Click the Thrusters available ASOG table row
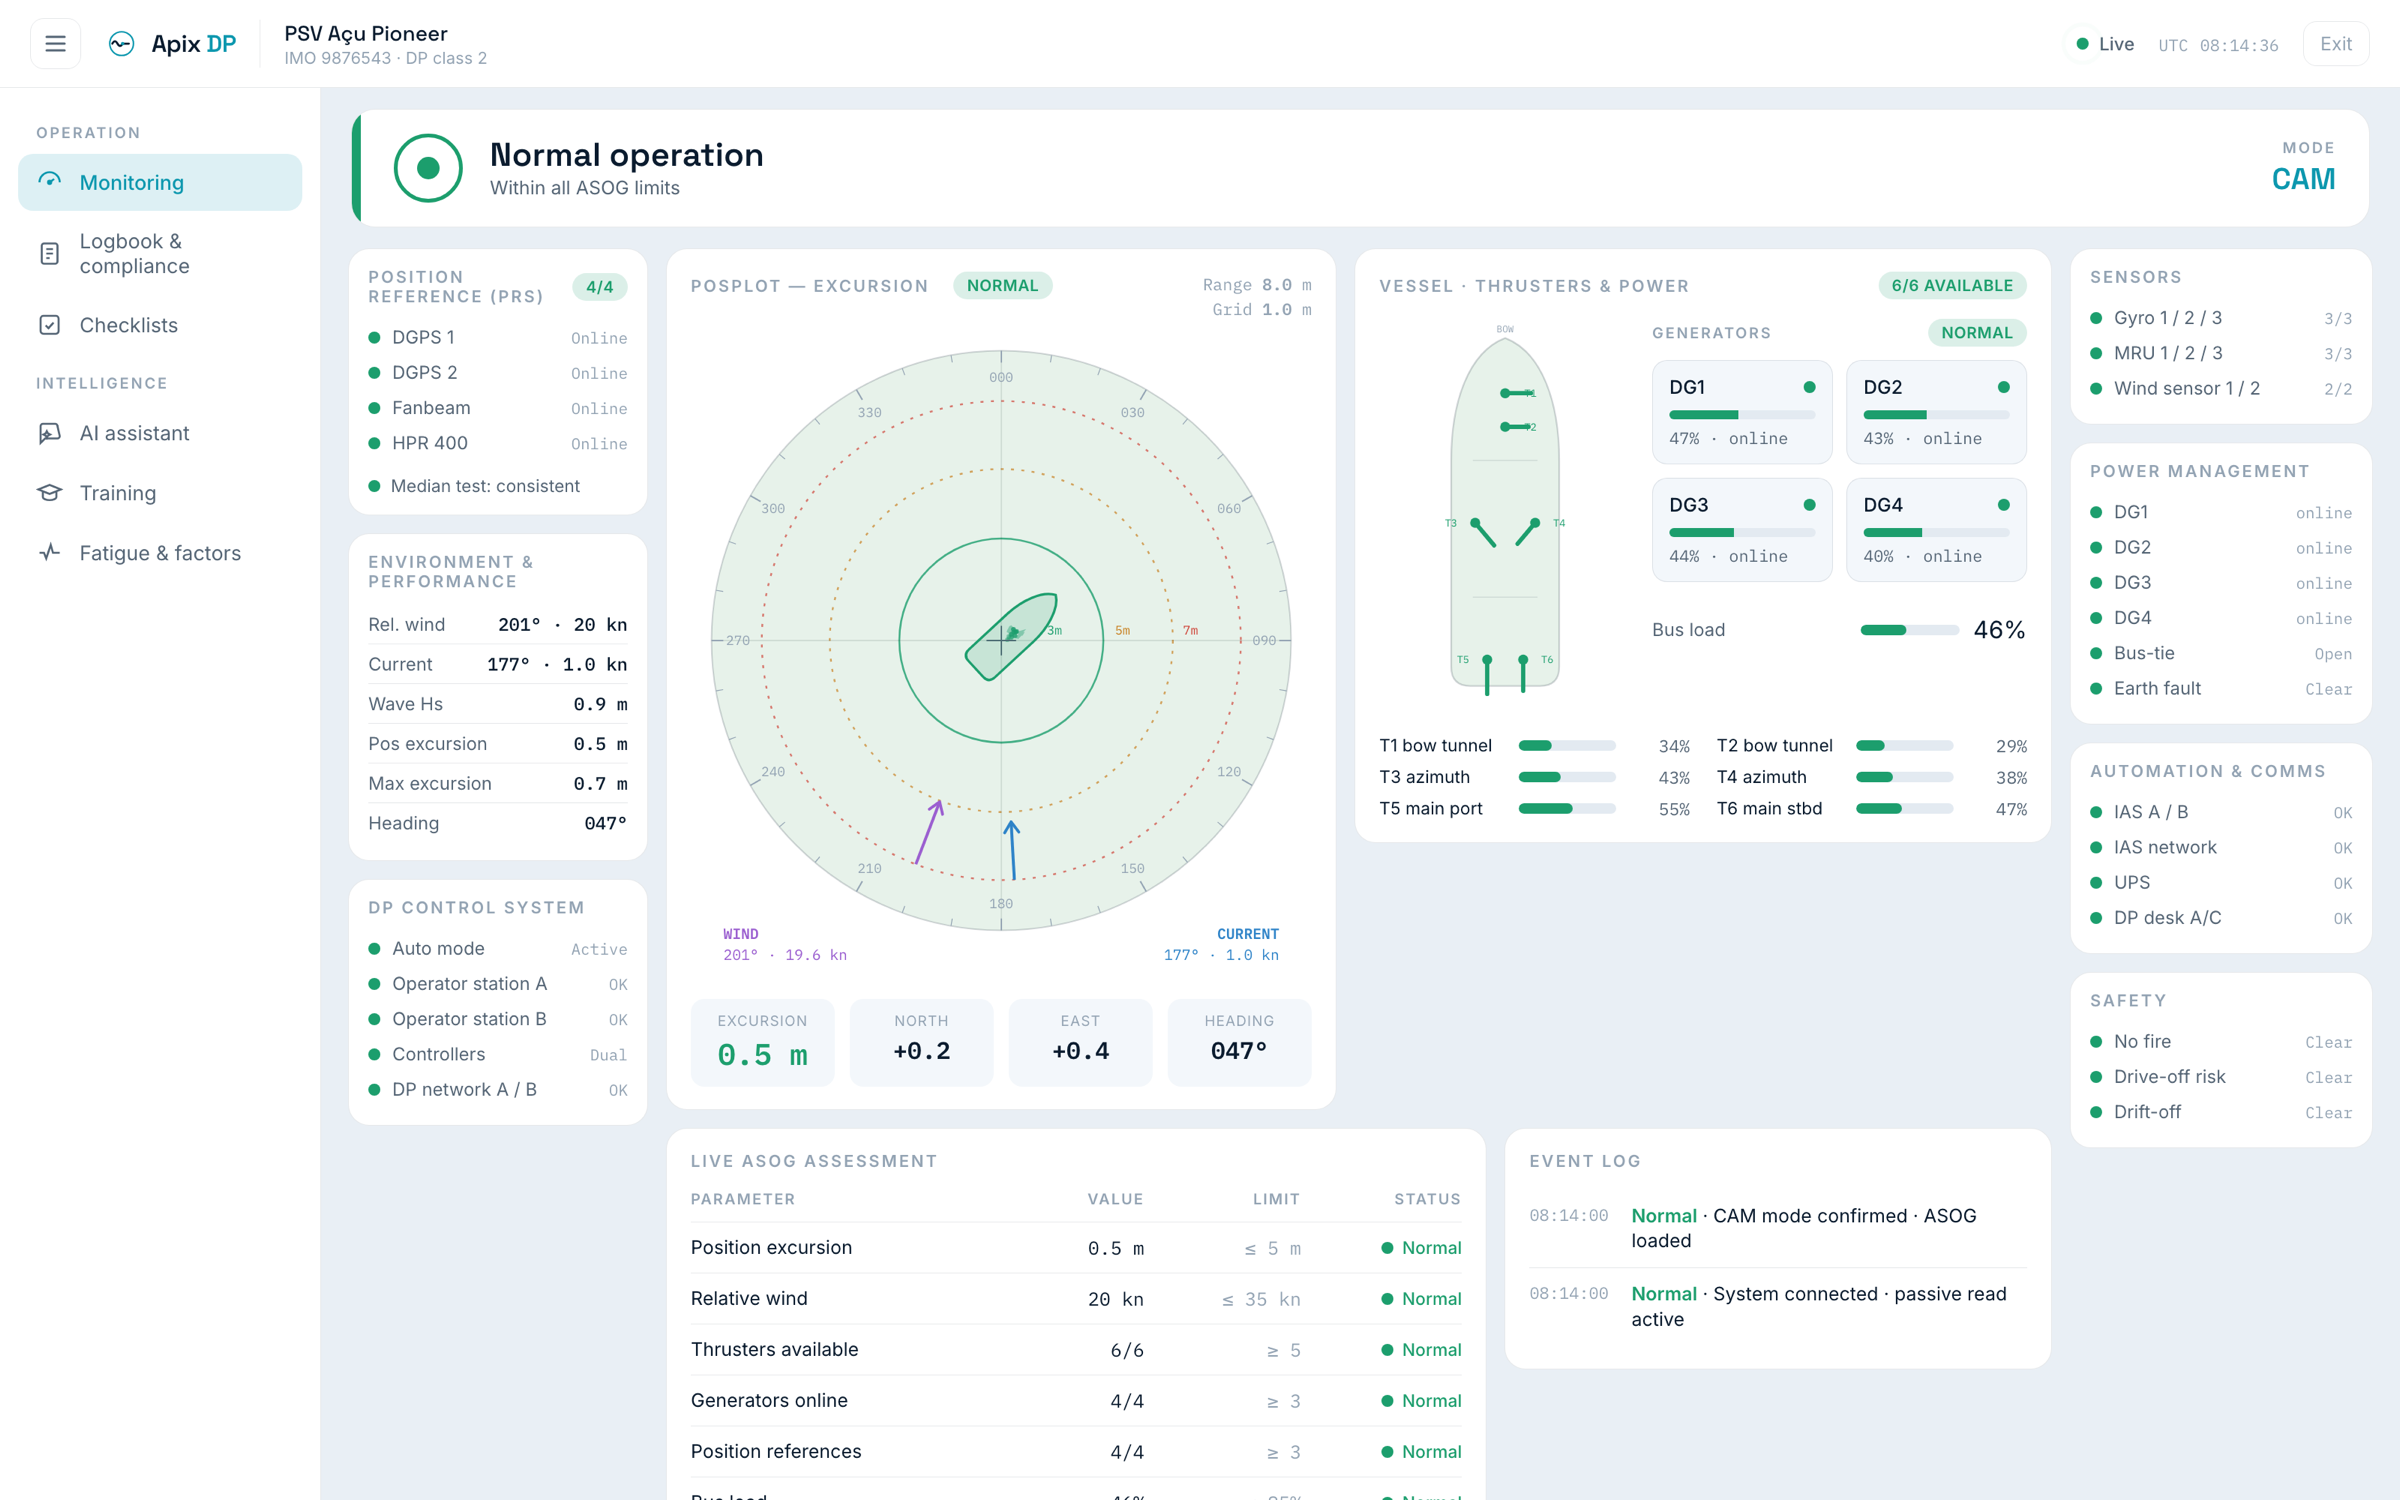 pyautogui.click(x=1075, y=1350)
